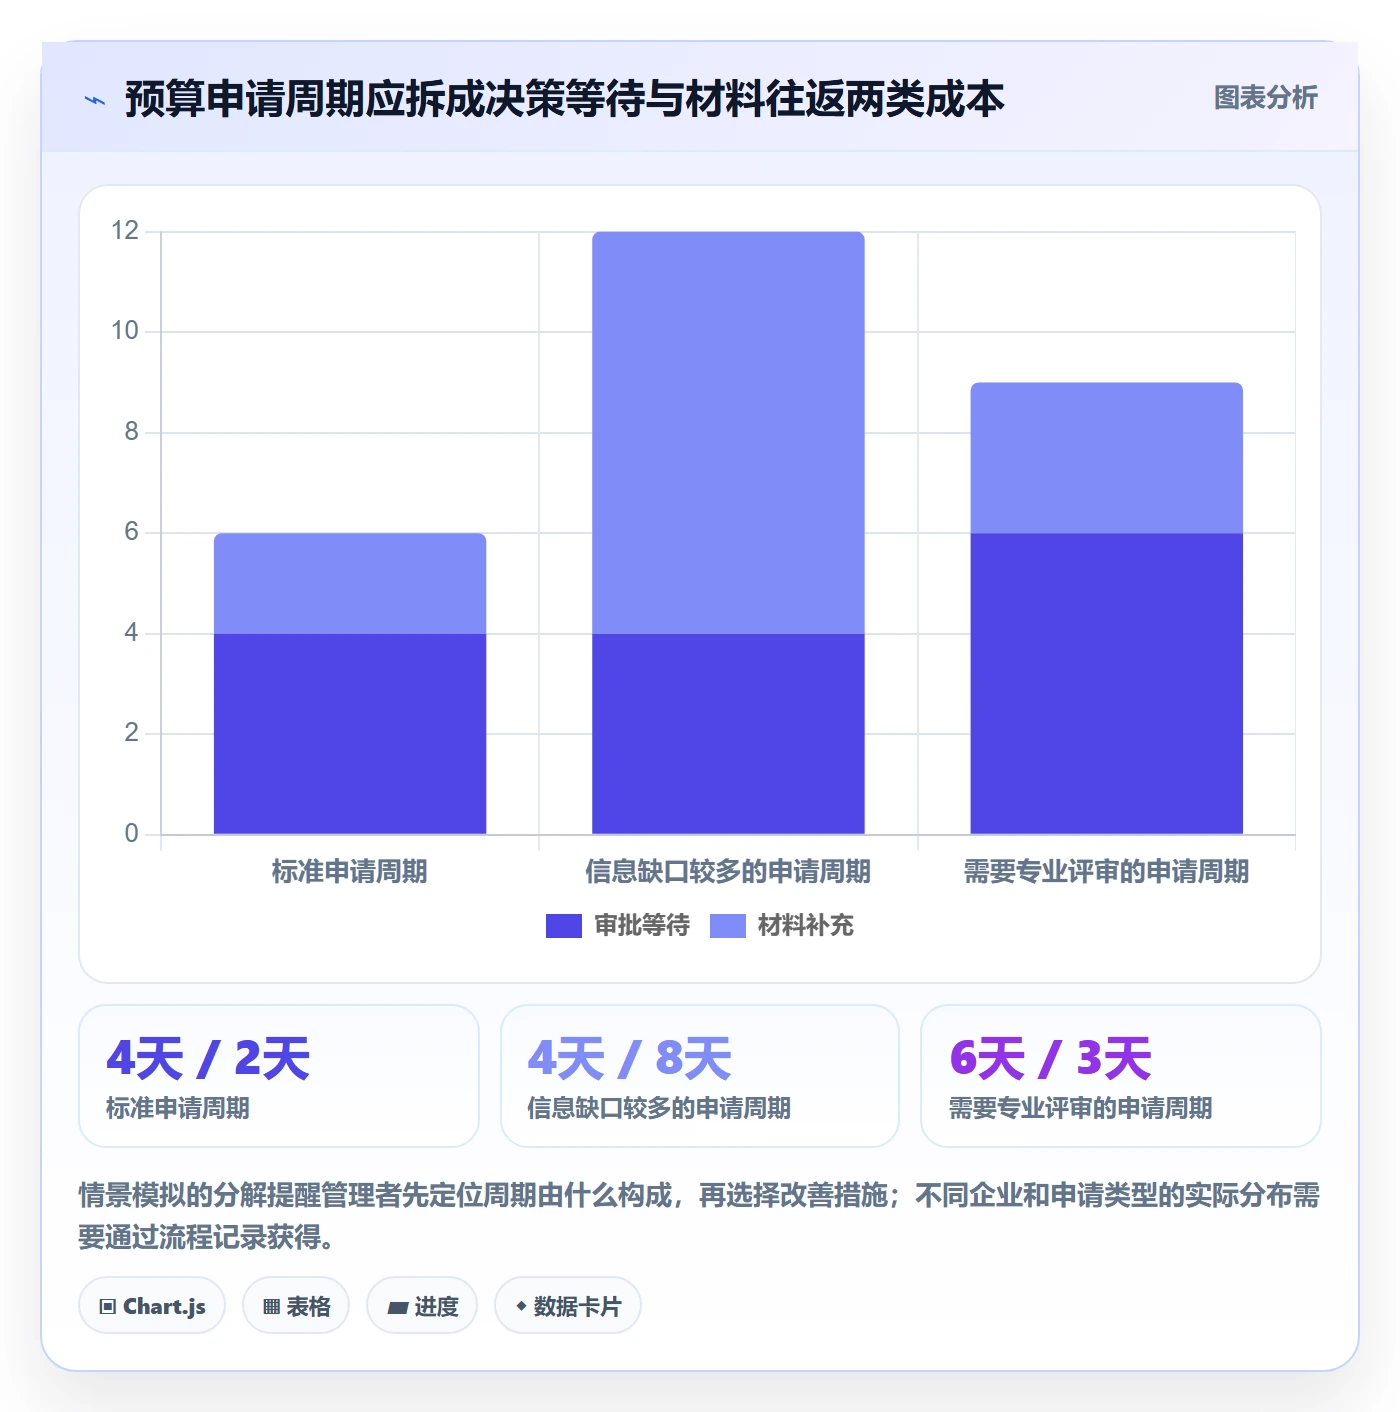Image resolution: width=1400 pixels, height=1412 pixels.
Task: Select the title 预算申请周期应拆成决策等待与材料往返两类成本
Action: [564, 99]
